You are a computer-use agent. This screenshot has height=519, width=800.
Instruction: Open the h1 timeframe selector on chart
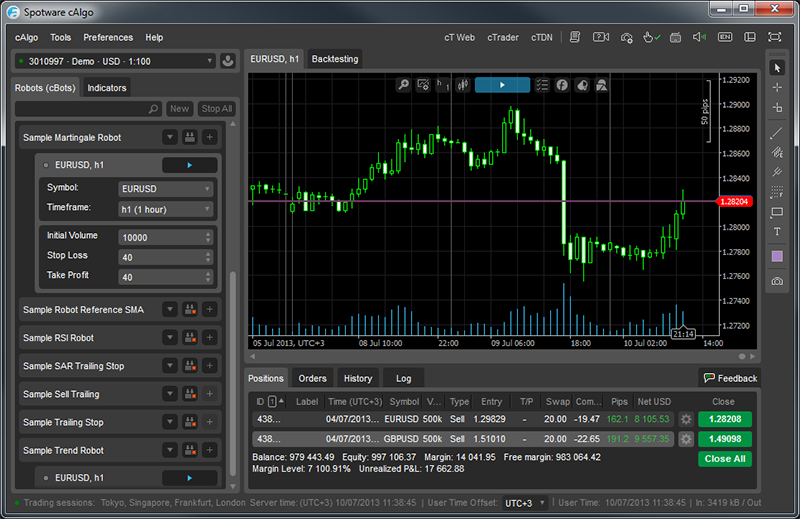(443, 85)
